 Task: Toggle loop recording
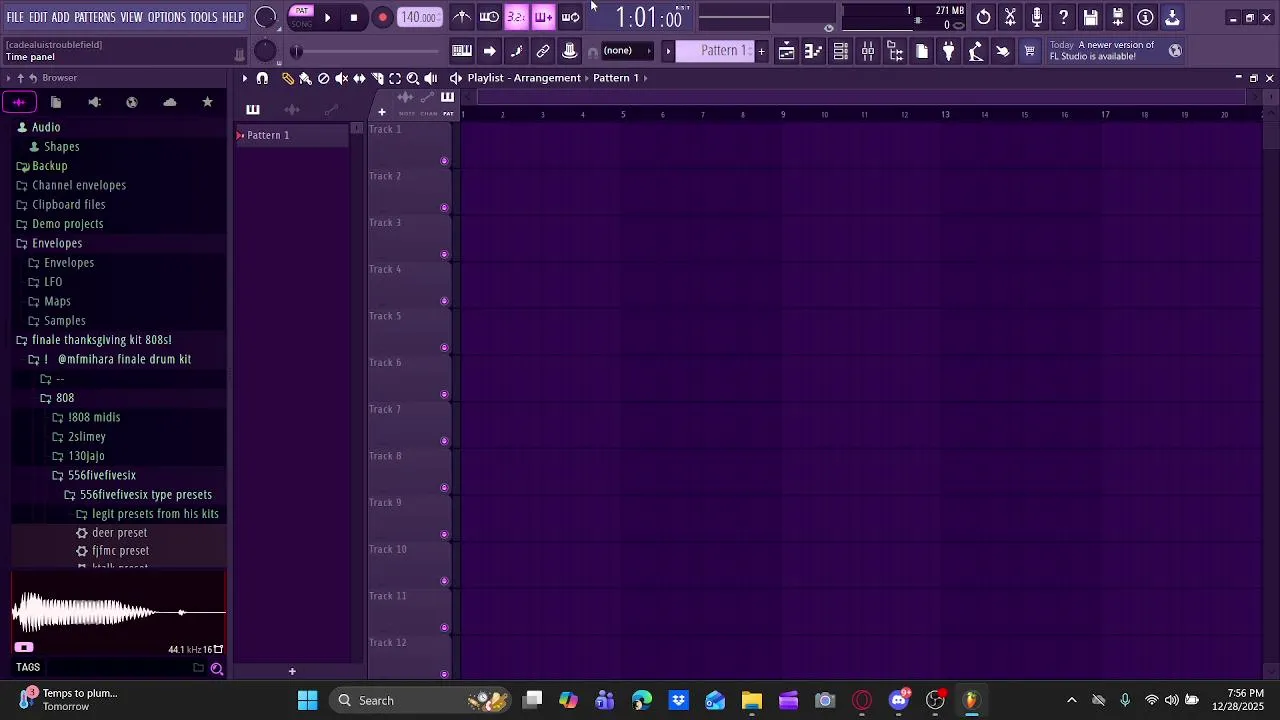point(570,17)
